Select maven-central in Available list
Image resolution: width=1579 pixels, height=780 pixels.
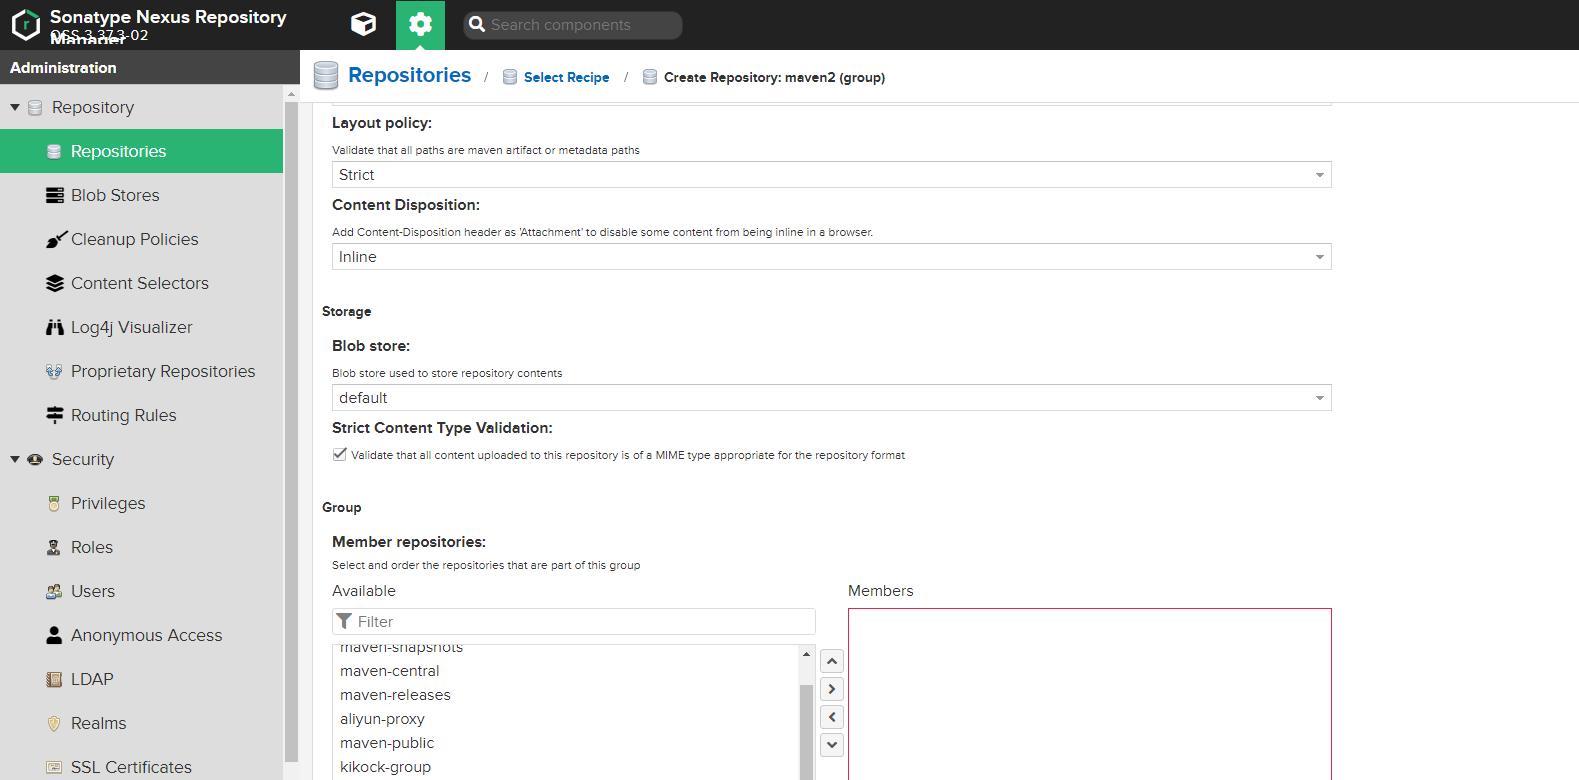click(566, 671)
